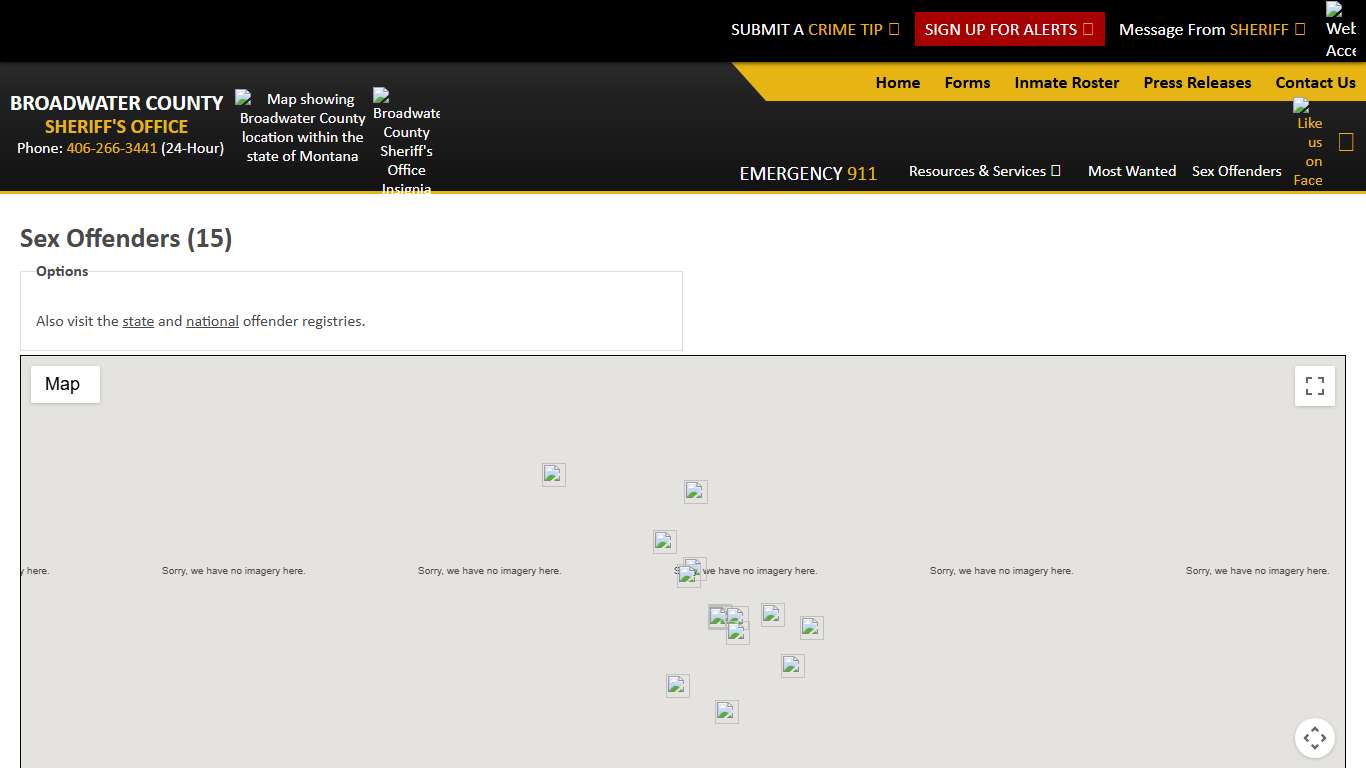Open the Message From Sheriff dropdown
This screenshot has width=1366, height=768.
1211,30
